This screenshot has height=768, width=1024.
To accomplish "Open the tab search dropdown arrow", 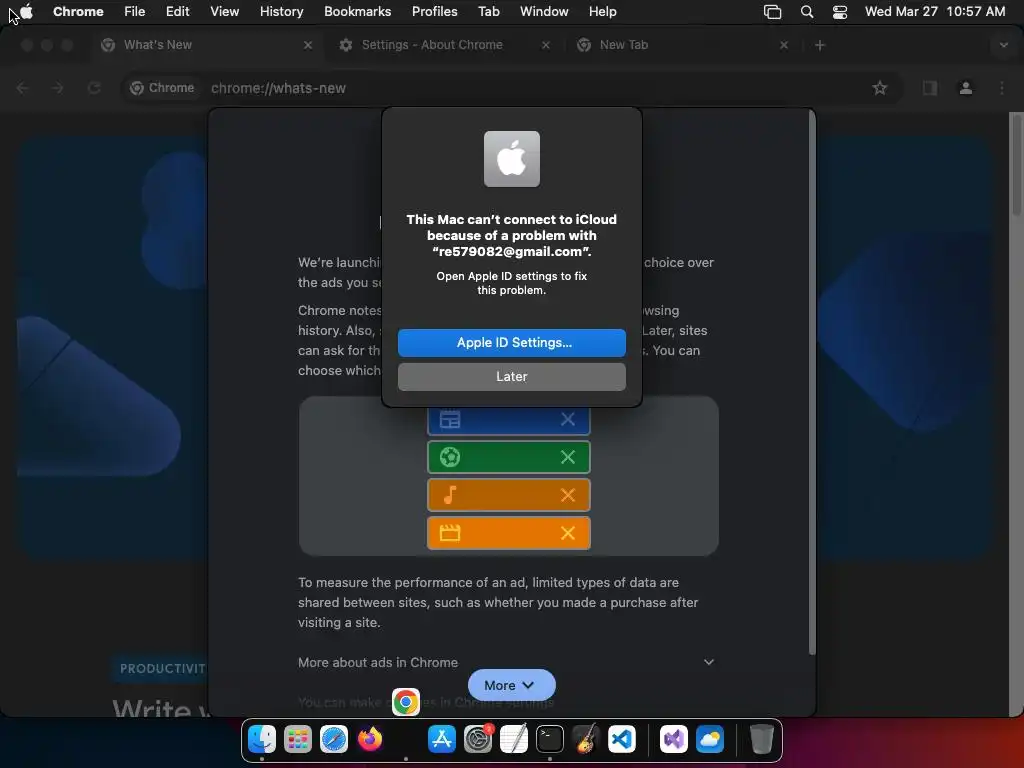I will click(x=1004, y=45).
